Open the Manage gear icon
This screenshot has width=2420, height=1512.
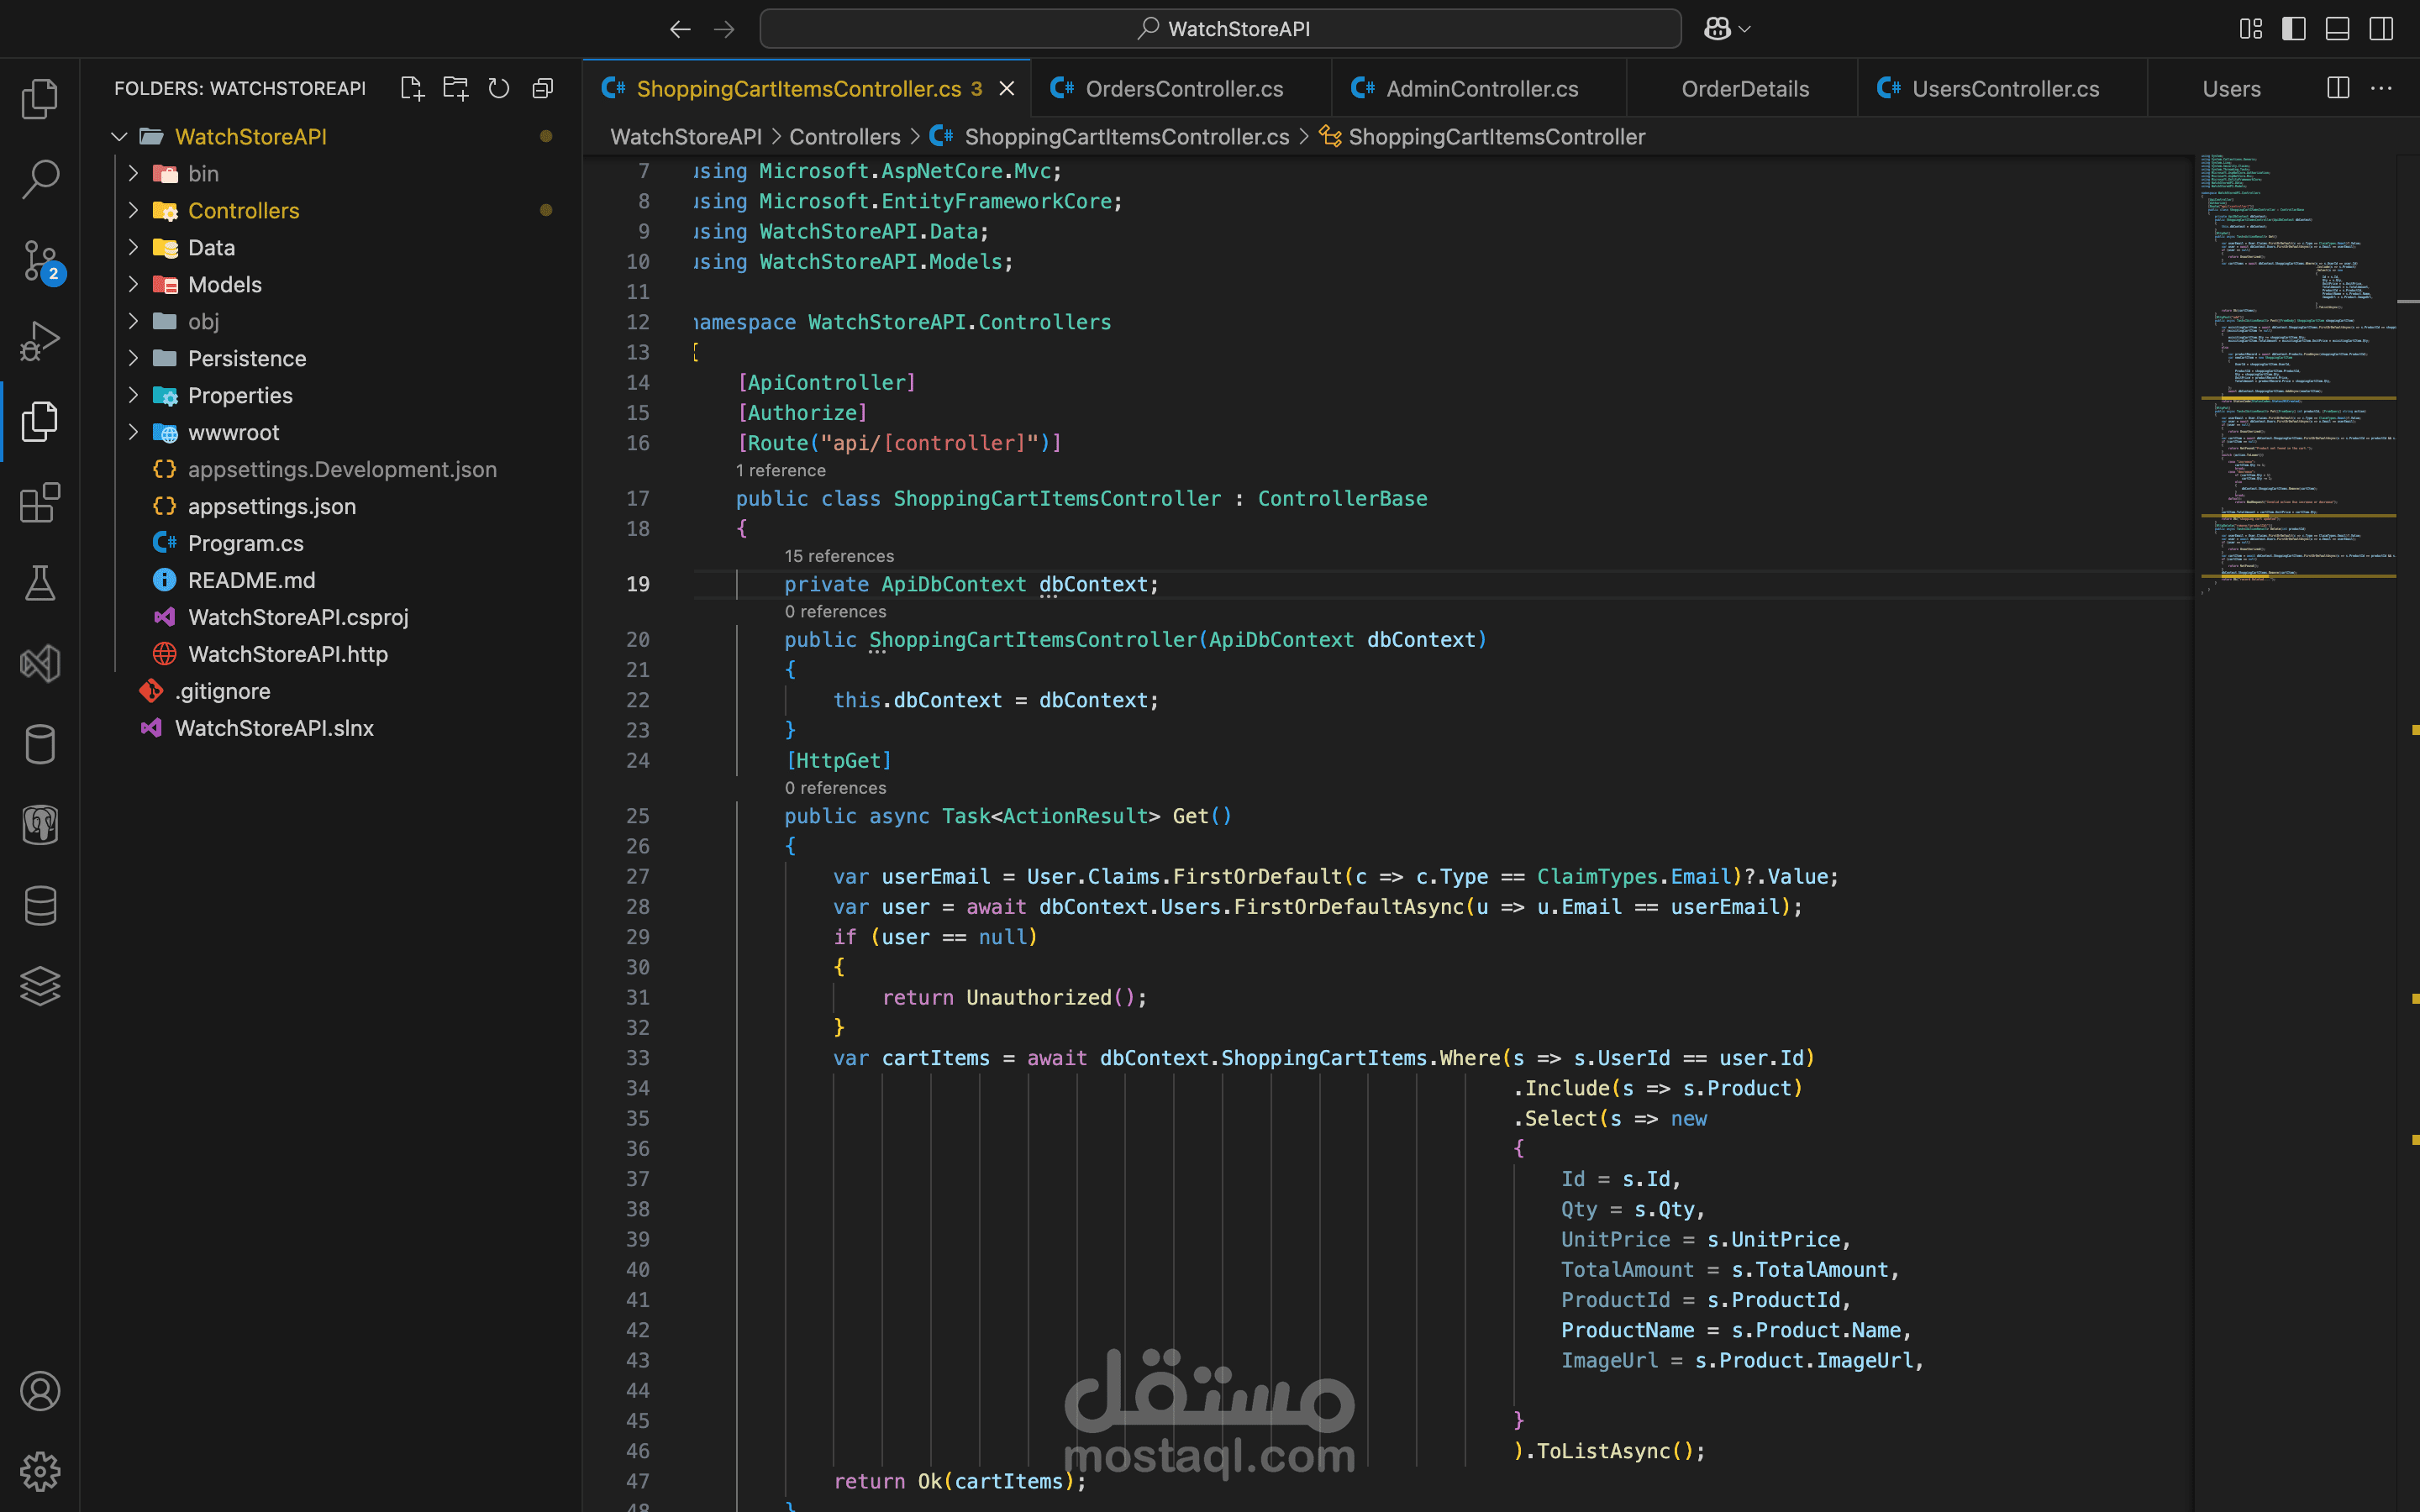(x=40, y=1471)
